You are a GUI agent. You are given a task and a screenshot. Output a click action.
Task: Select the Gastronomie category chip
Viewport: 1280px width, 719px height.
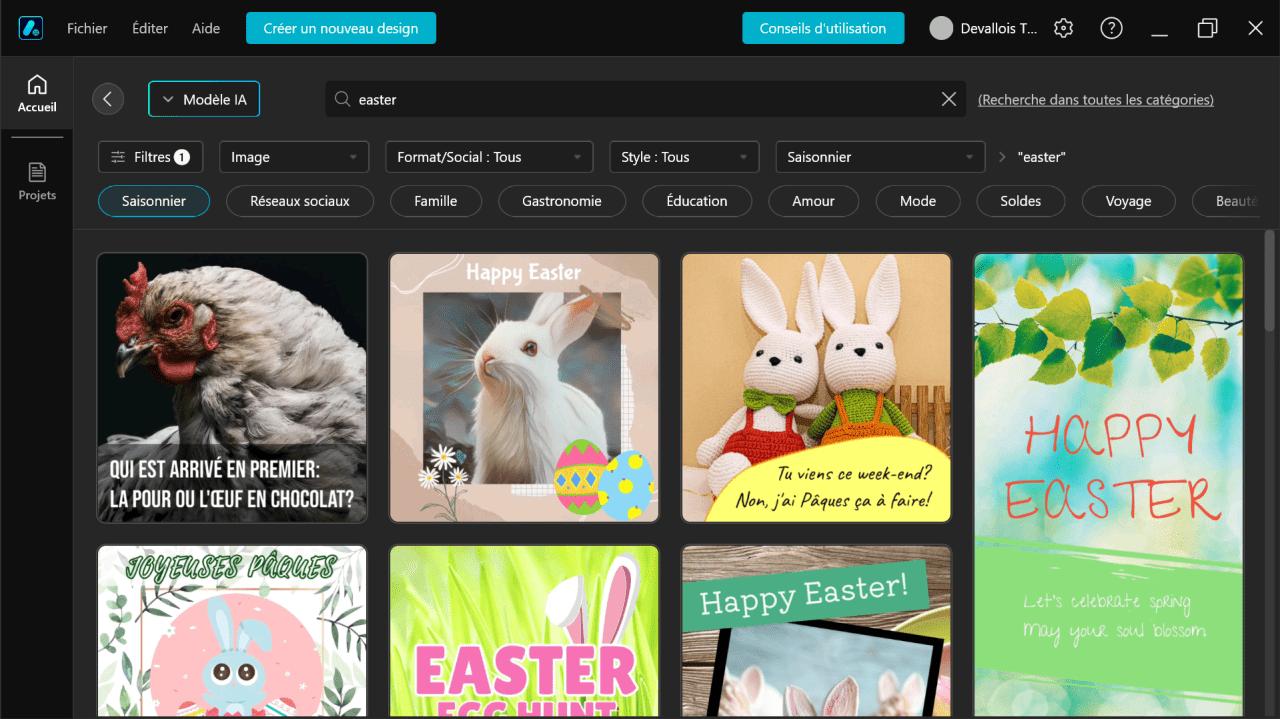[562, 201]
